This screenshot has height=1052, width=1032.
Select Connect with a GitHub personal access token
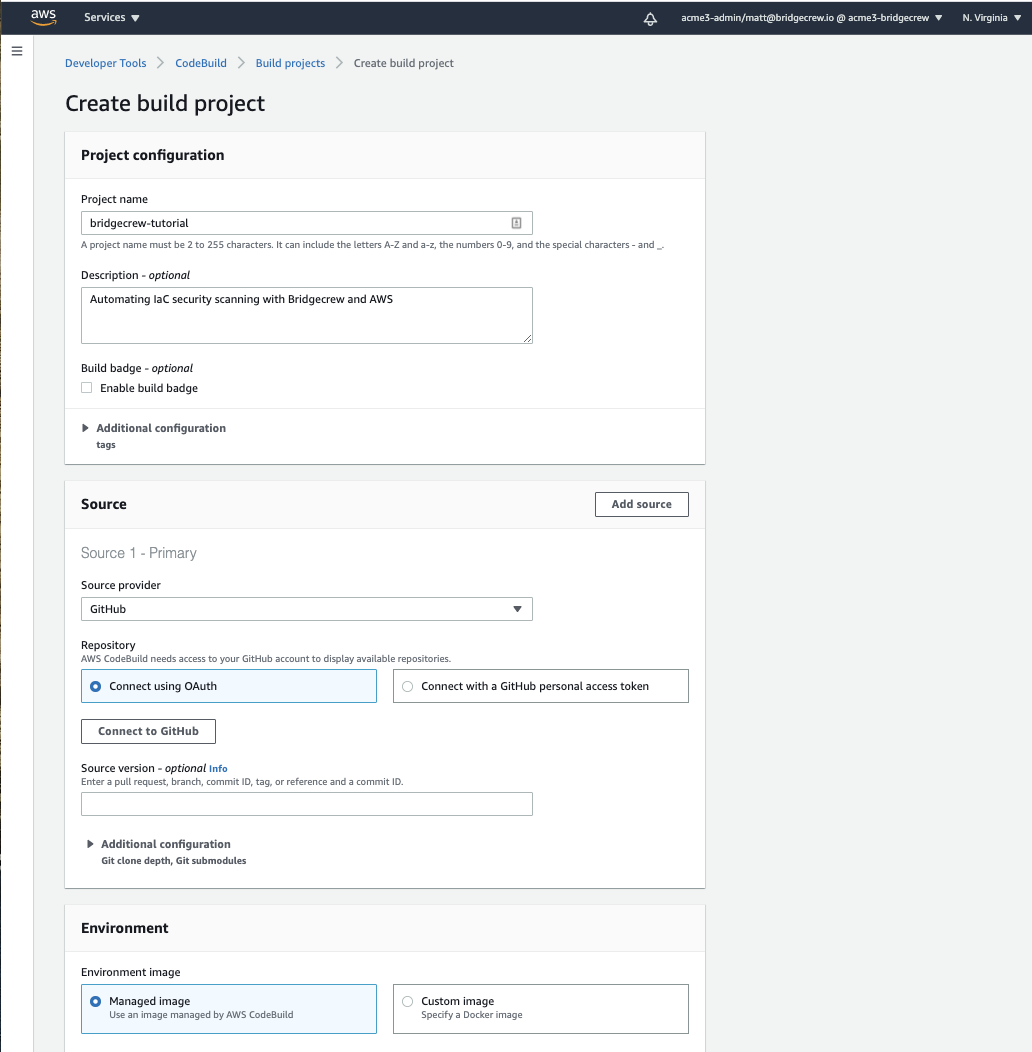(541, 686)
